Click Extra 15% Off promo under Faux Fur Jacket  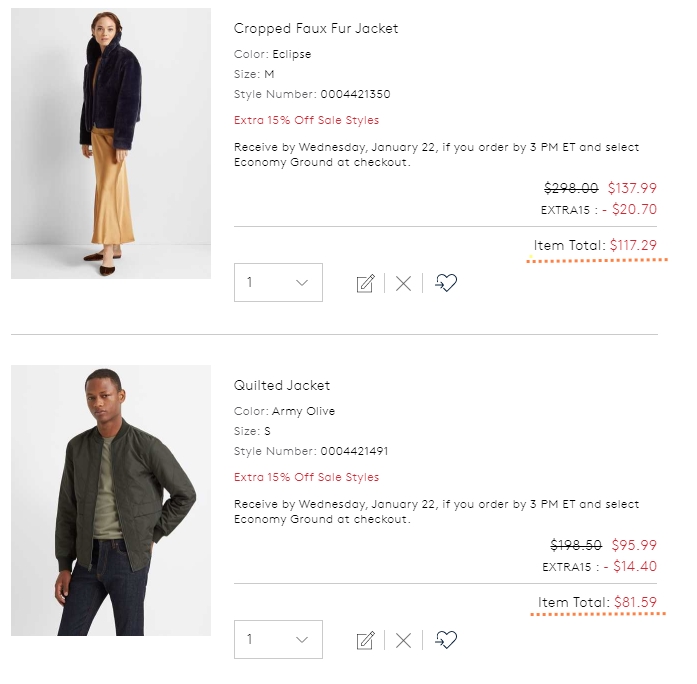point(306,120)
